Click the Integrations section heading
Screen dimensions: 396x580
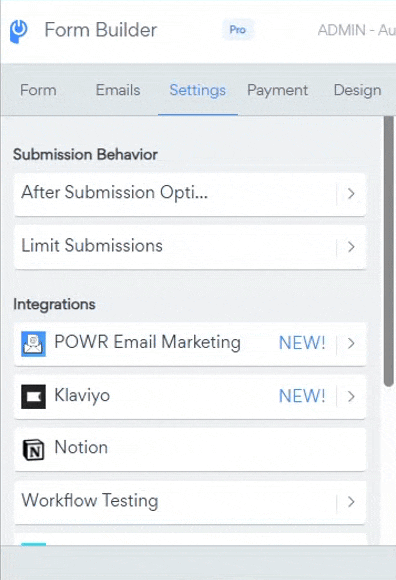pyautogui.click(x=54, y=304)
